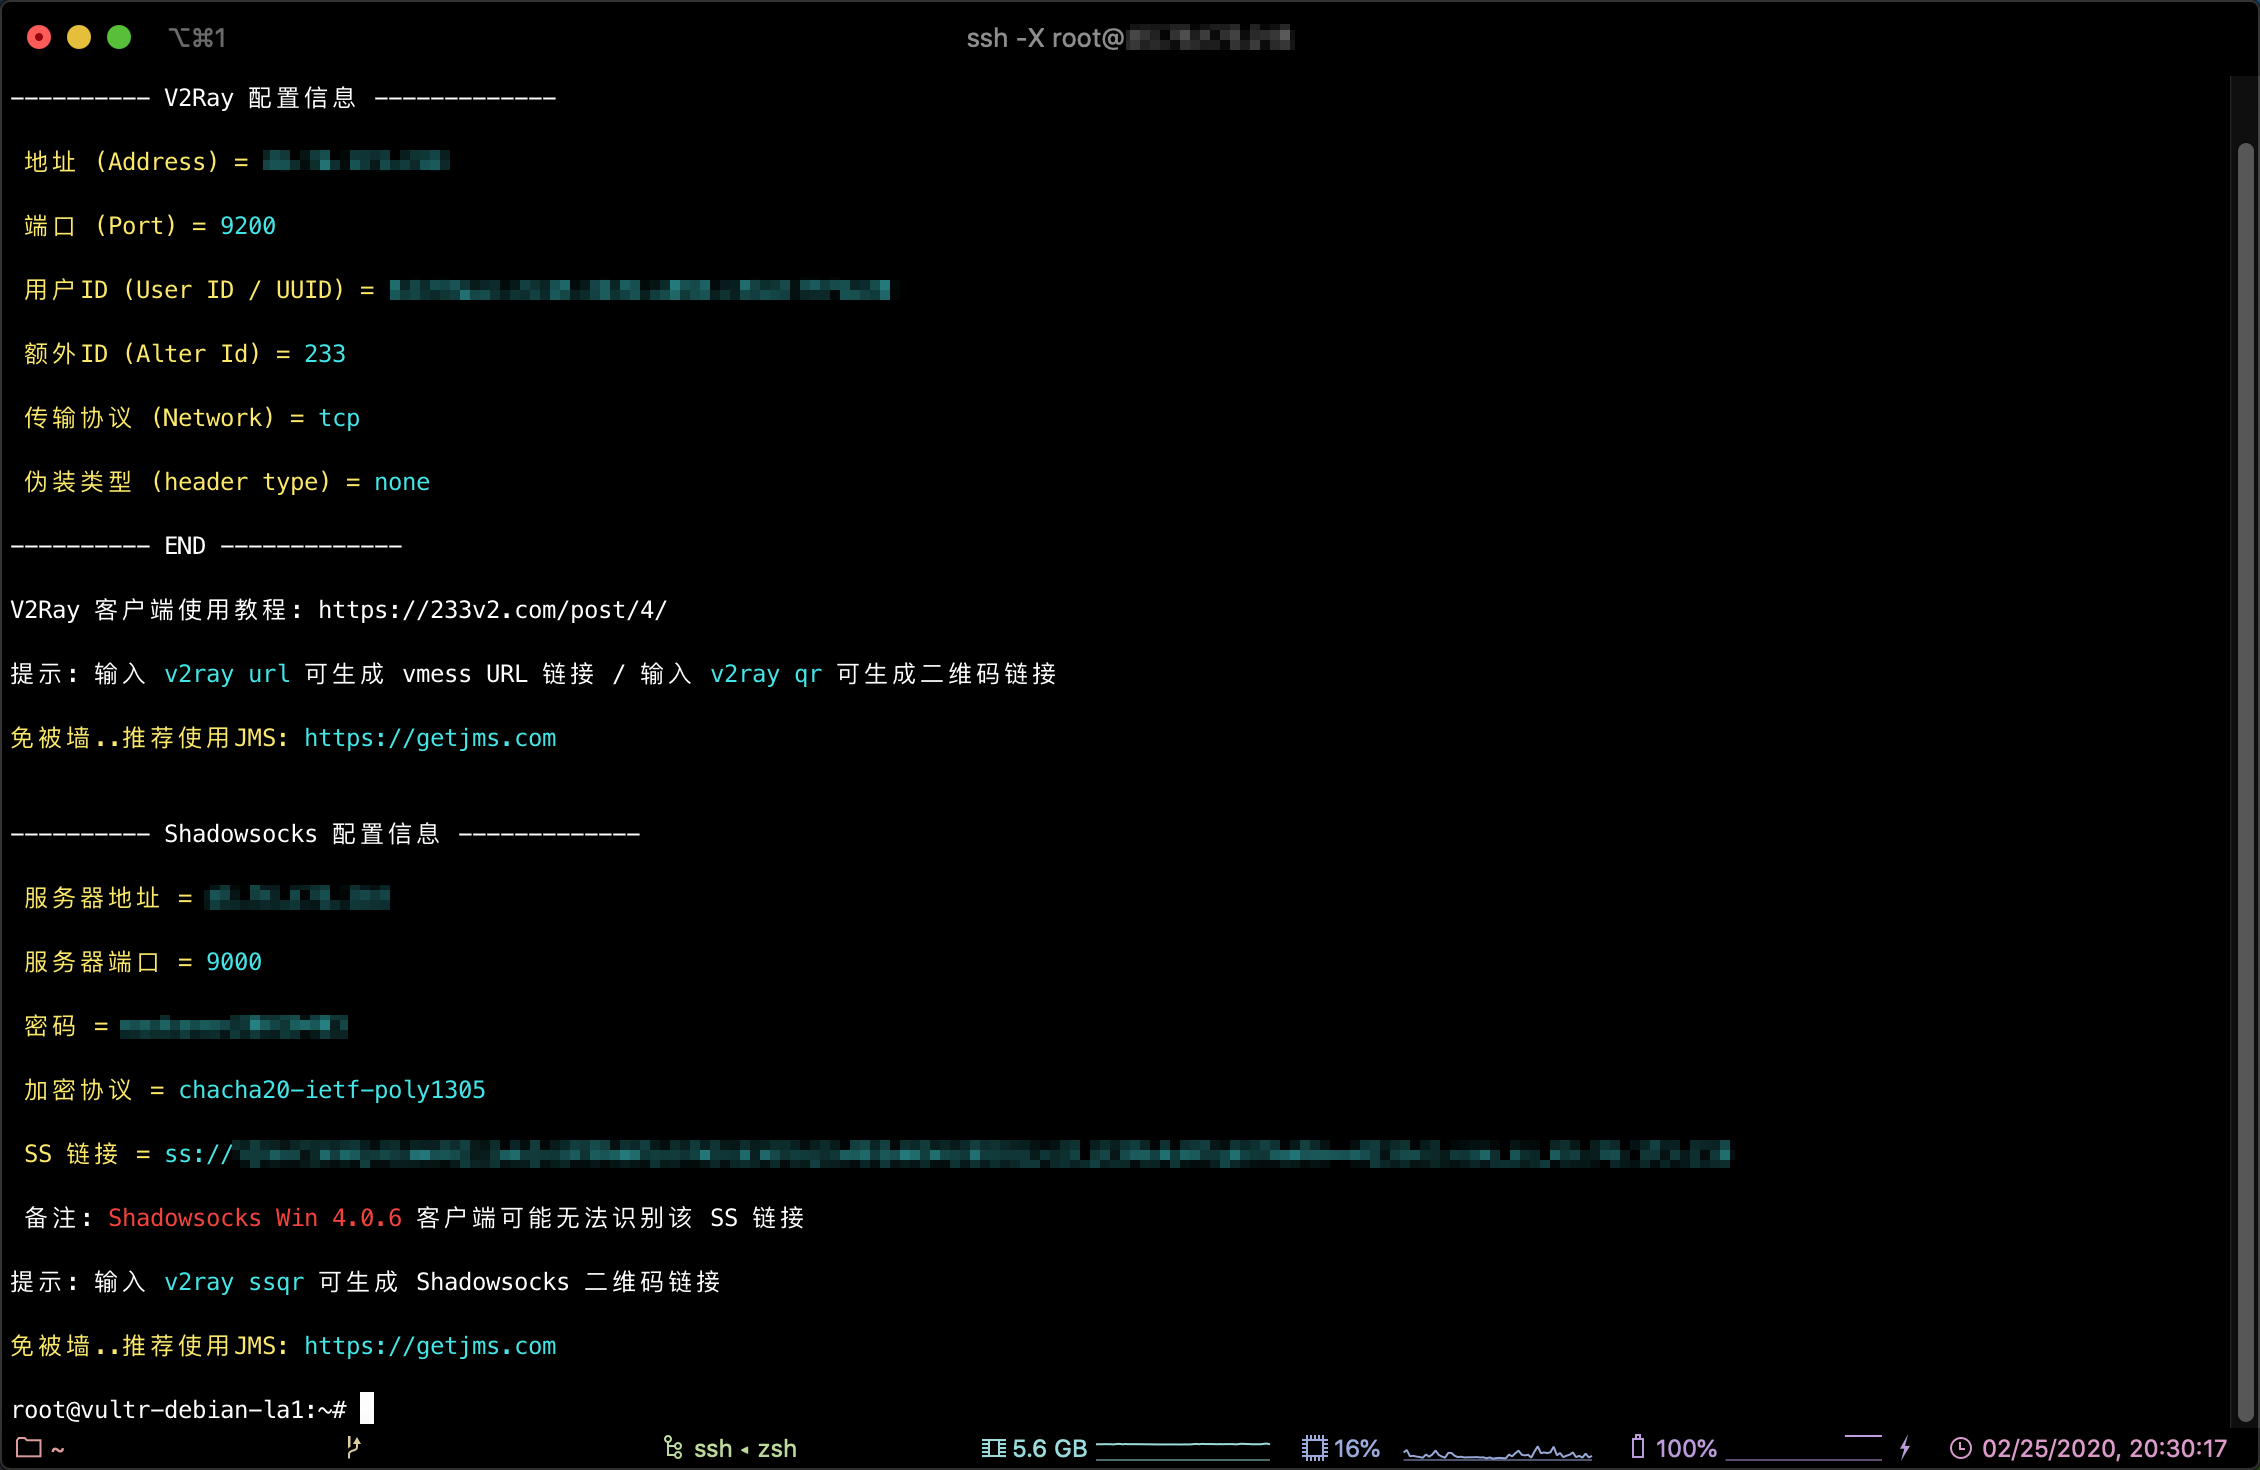Click the chacha20-ietf-poly1305 encryption value
Screen dimensions: 2260x1470
click(332, 1090)
